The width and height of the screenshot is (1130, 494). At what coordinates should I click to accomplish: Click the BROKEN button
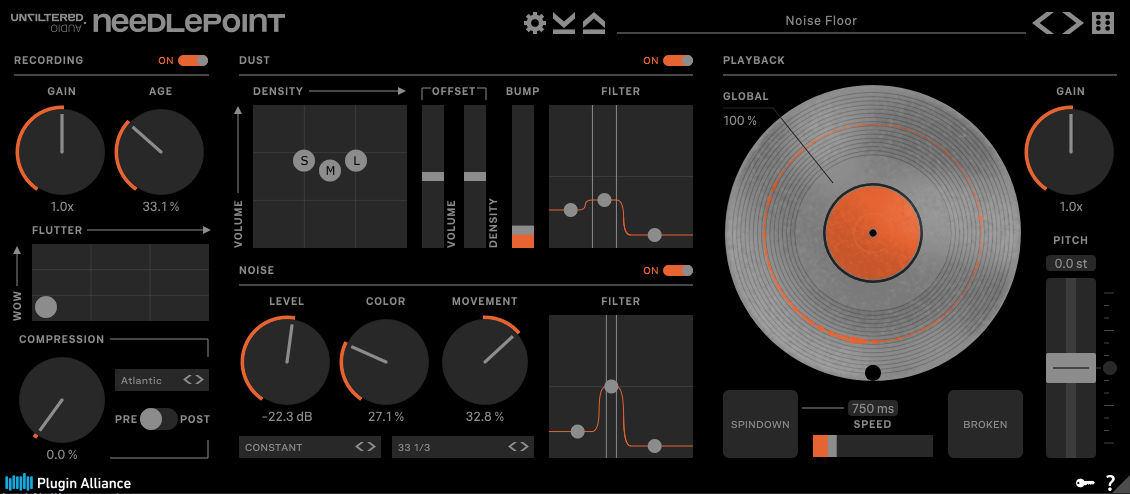(x=985, y=424)
